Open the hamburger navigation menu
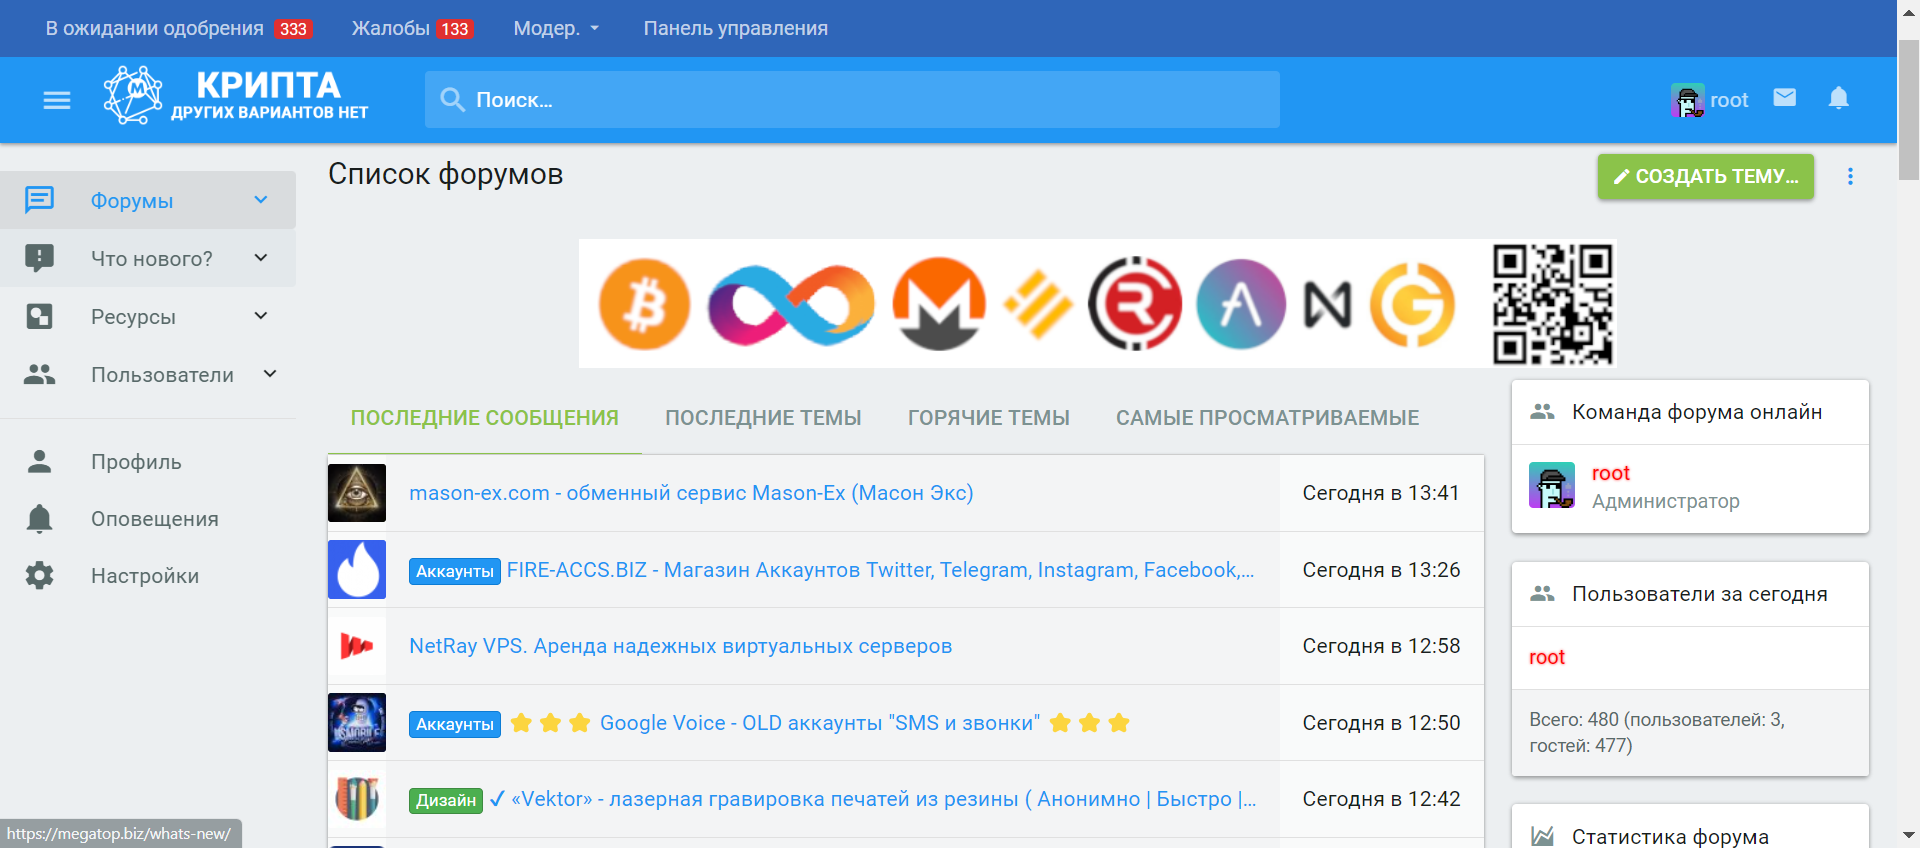The image size is (1920, 848). coord(57,100)
